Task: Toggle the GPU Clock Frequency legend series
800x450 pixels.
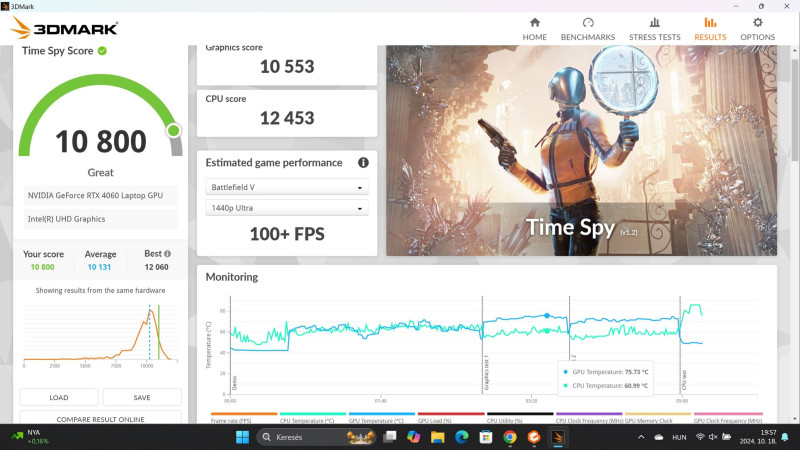Action: pos(728,418)
